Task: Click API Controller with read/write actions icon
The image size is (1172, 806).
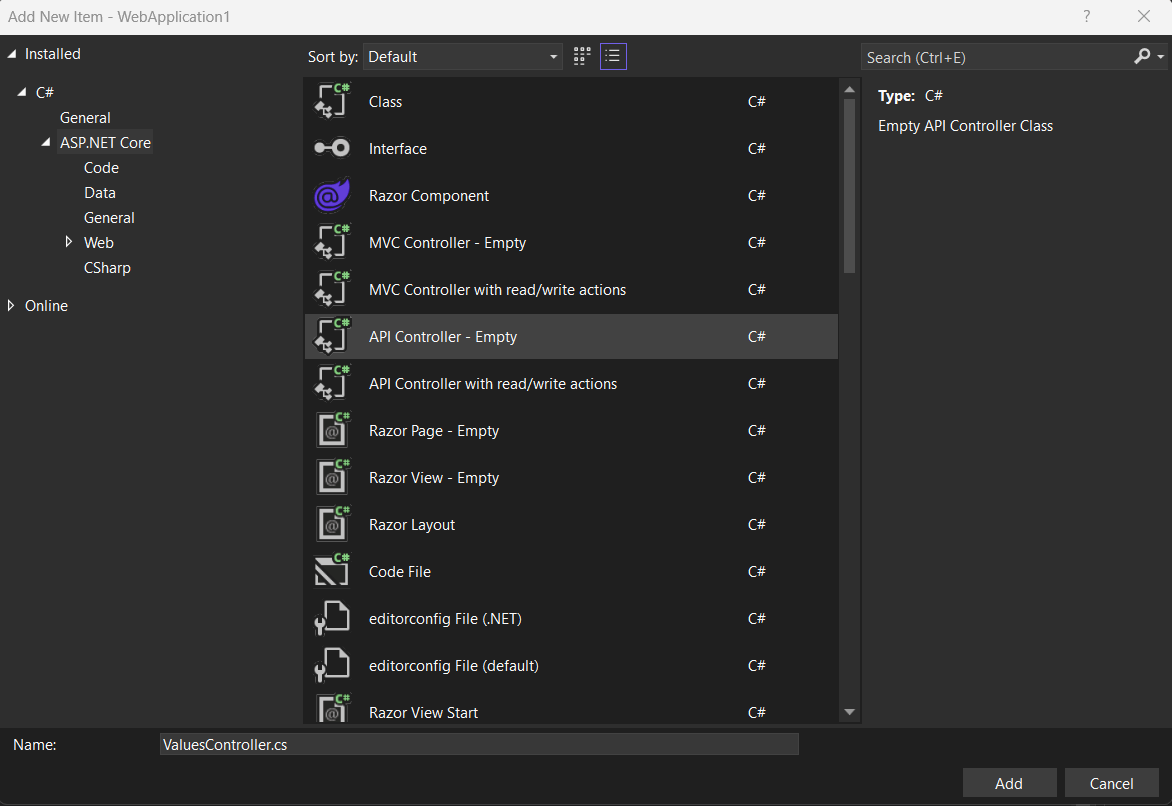Action: pos(332,384)
